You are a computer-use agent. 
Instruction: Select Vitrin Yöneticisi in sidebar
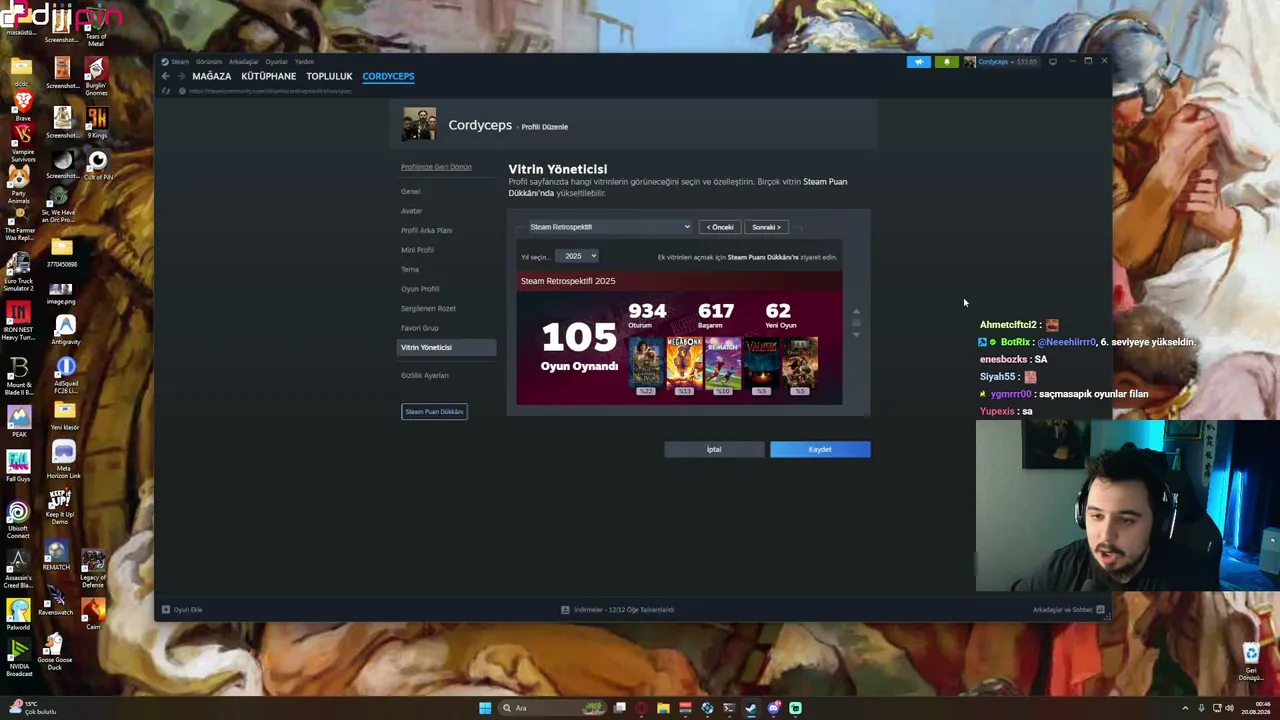pyautogui.click(x=446, y=347)
